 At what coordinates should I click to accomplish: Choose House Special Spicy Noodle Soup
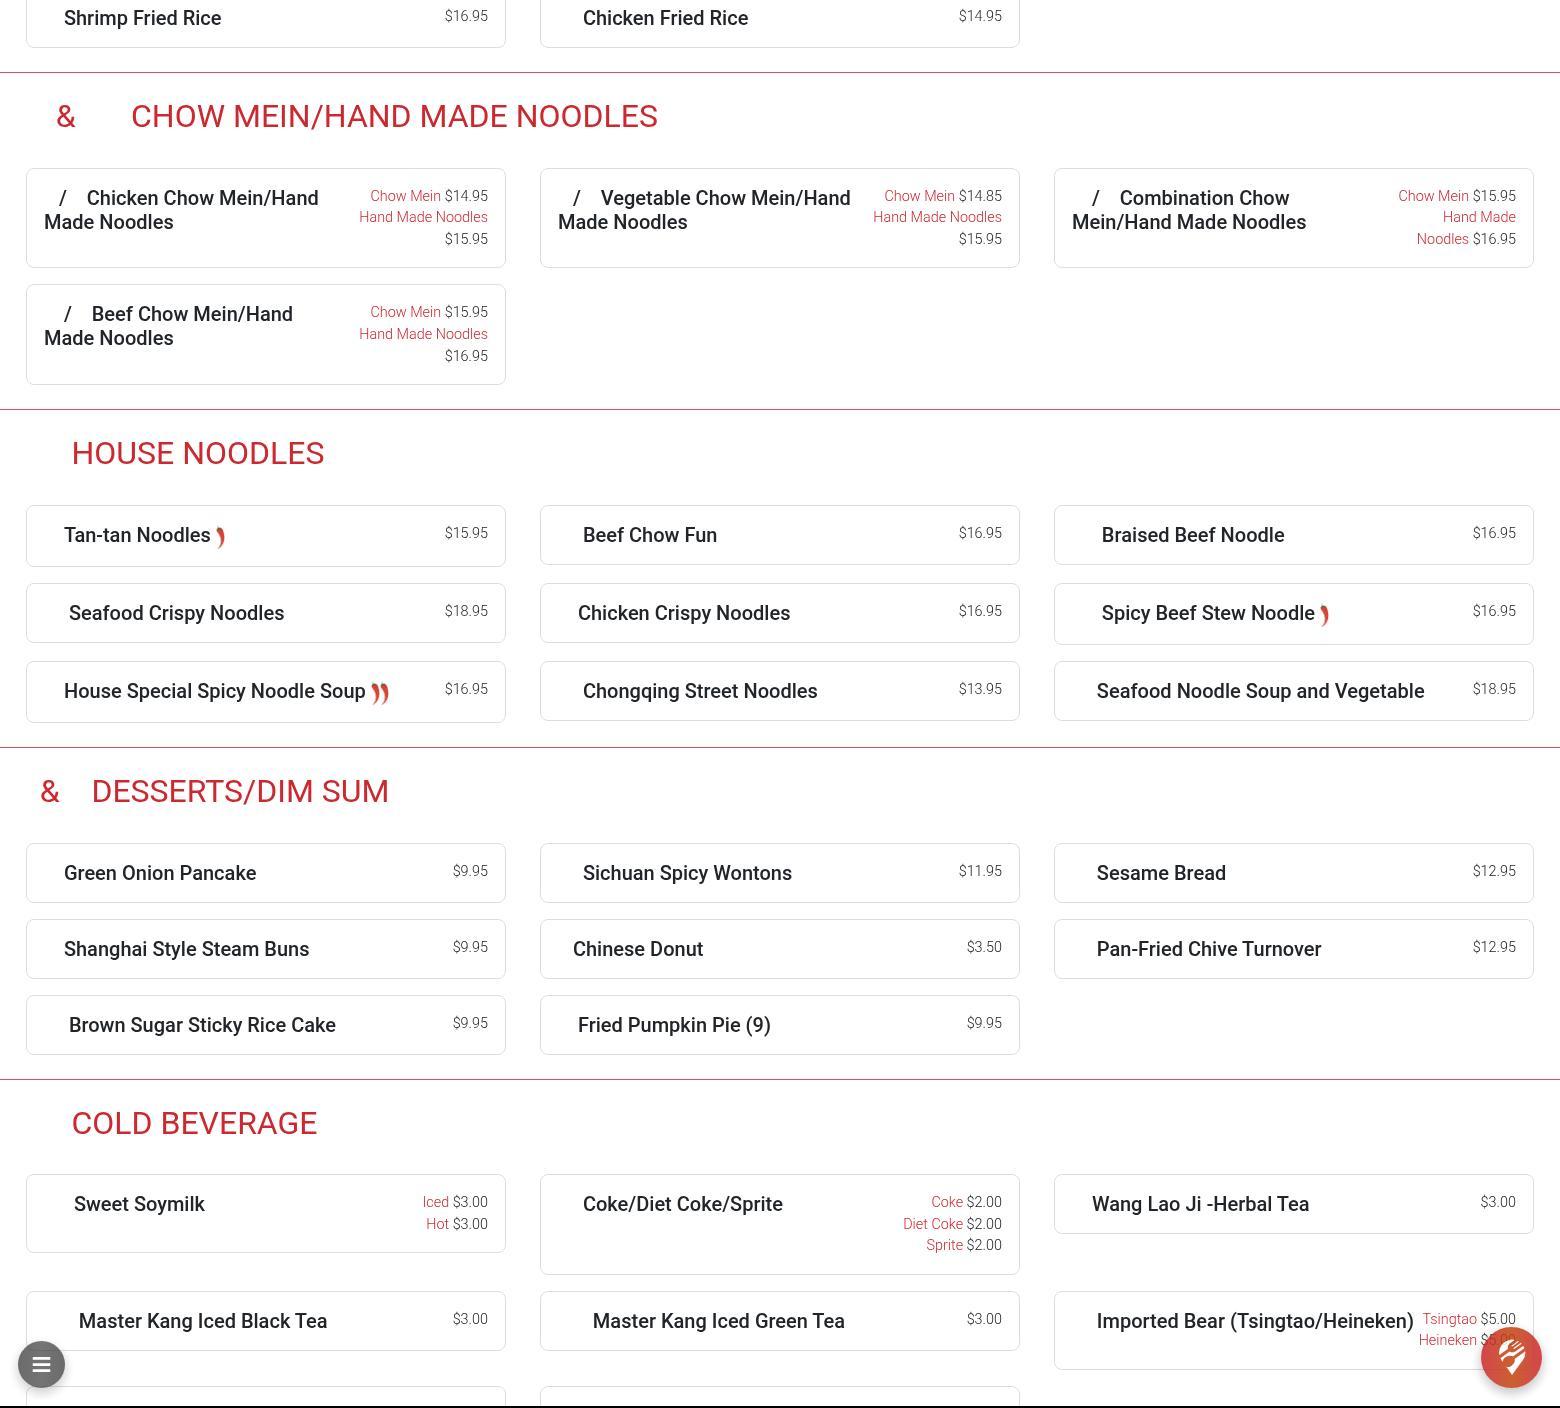point(266,692)
